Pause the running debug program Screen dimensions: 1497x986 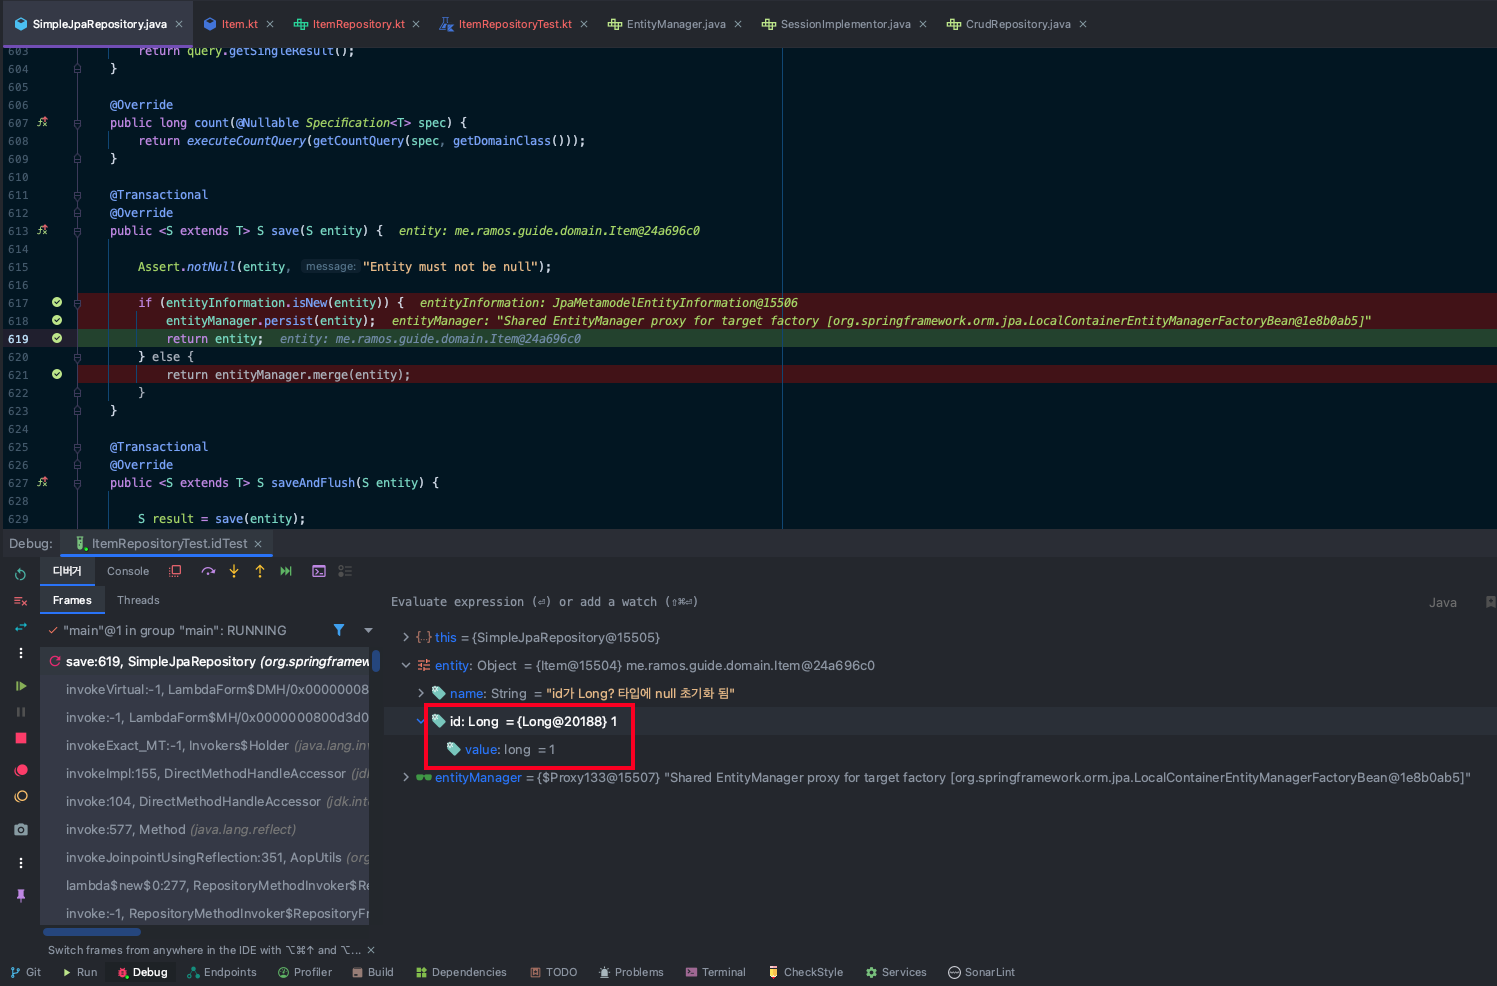point(20,712)
